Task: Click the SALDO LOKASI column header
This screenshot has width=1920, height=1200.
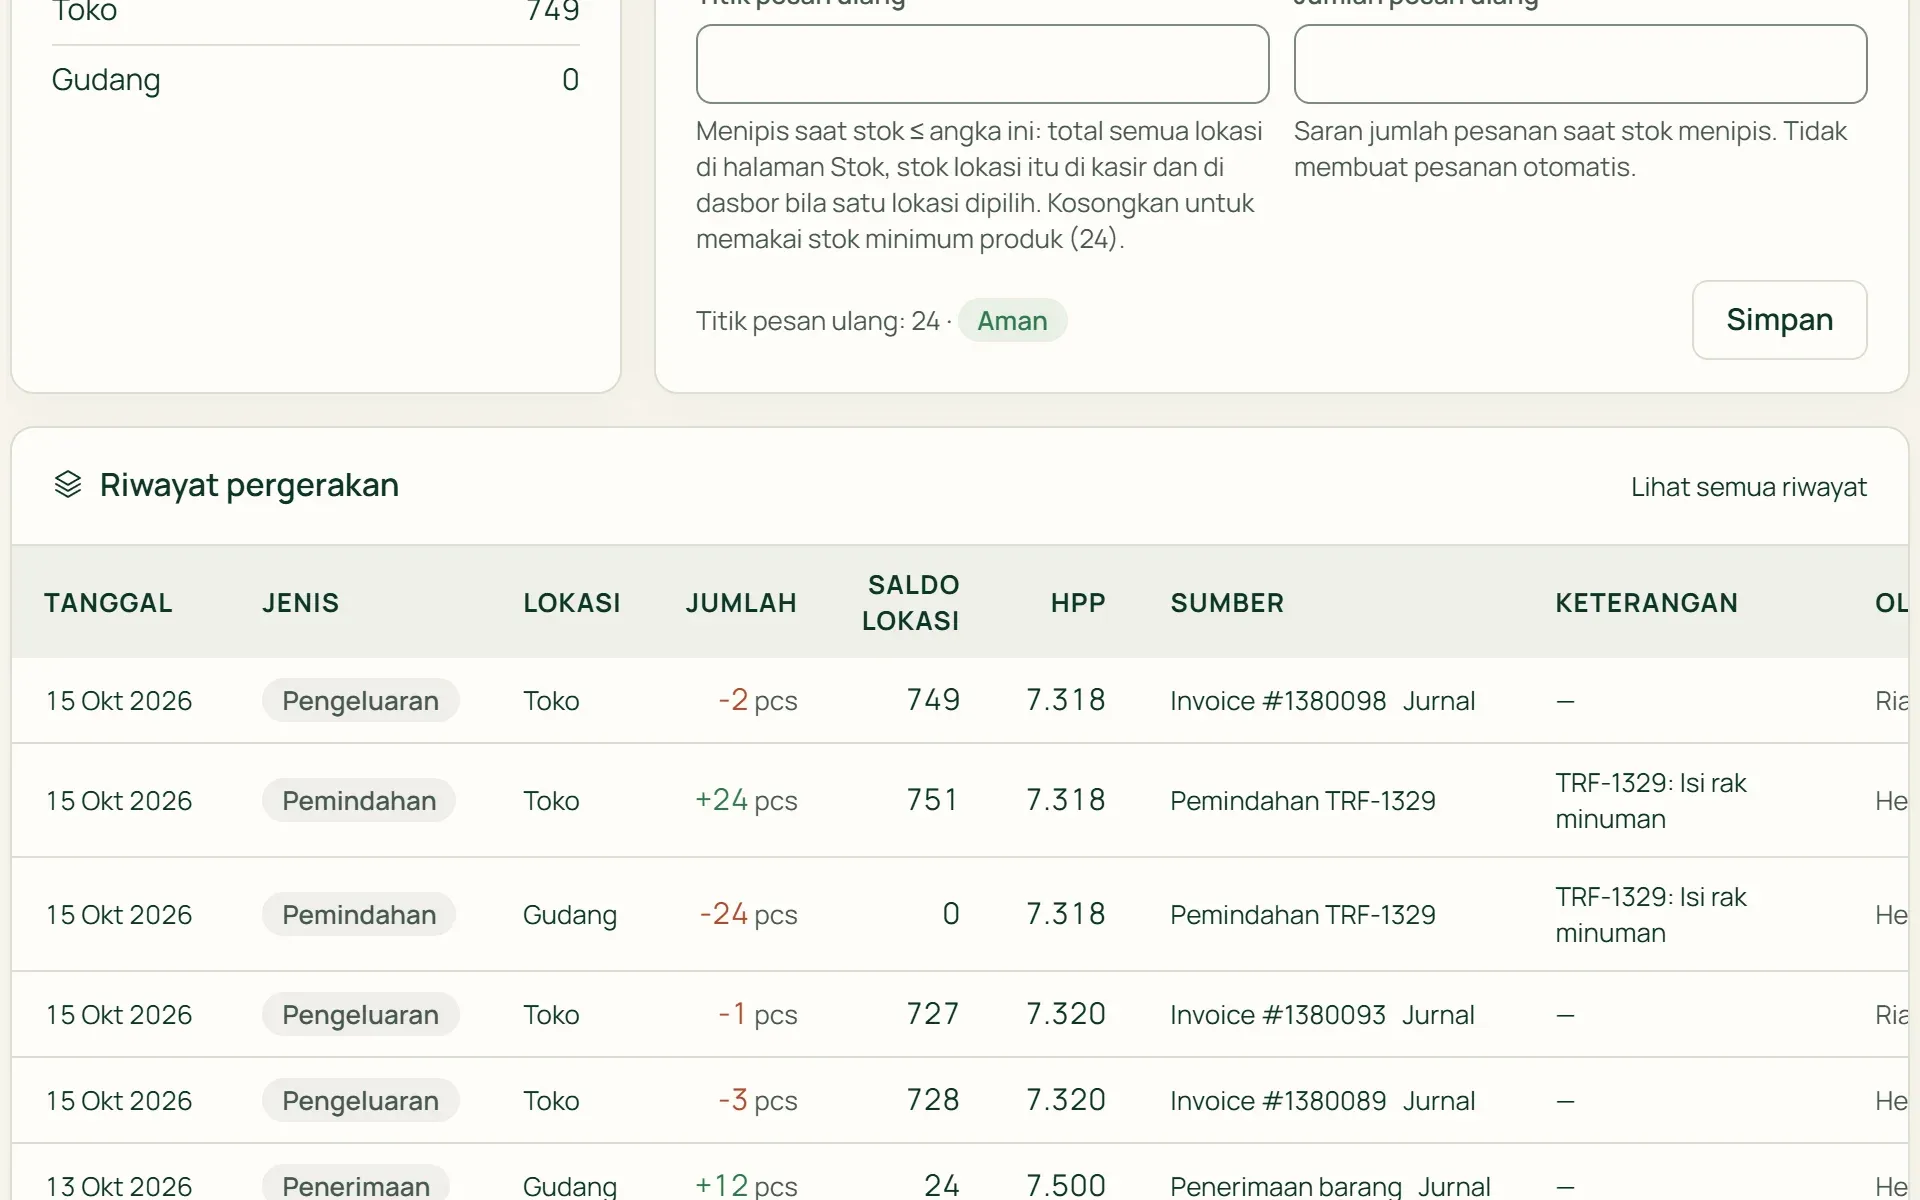Action: [x=910, y=603]
